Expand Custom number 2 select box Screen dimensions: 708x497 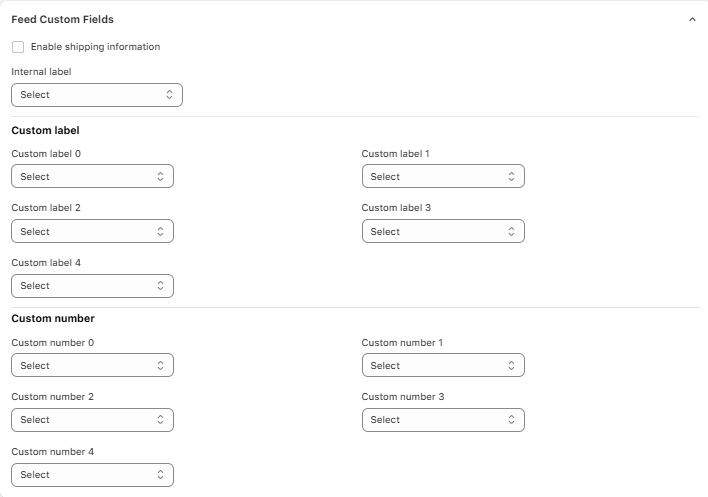[92, 420]
